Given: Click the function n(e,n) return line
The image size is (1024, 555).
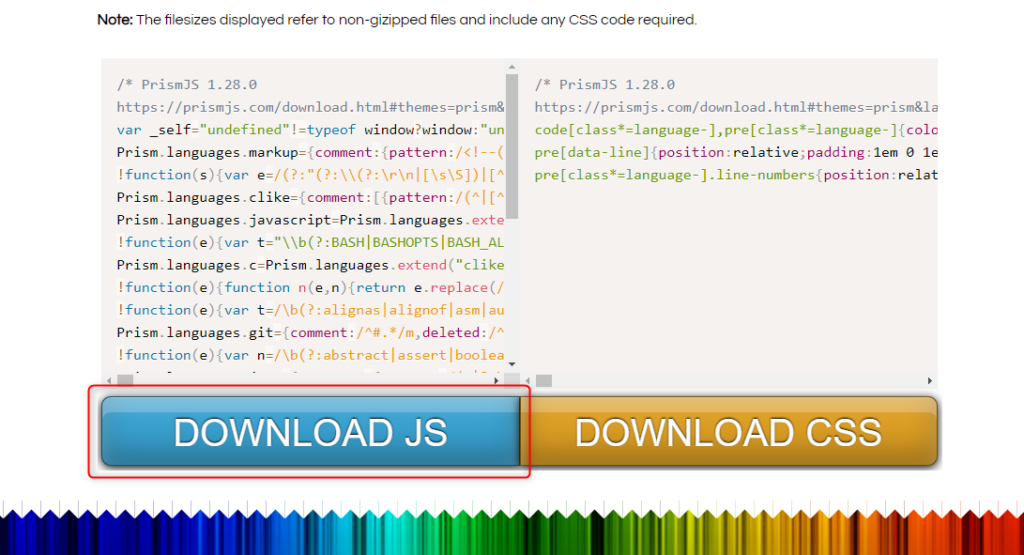Looking at the screenshot, I should click(x=311, y=287).
